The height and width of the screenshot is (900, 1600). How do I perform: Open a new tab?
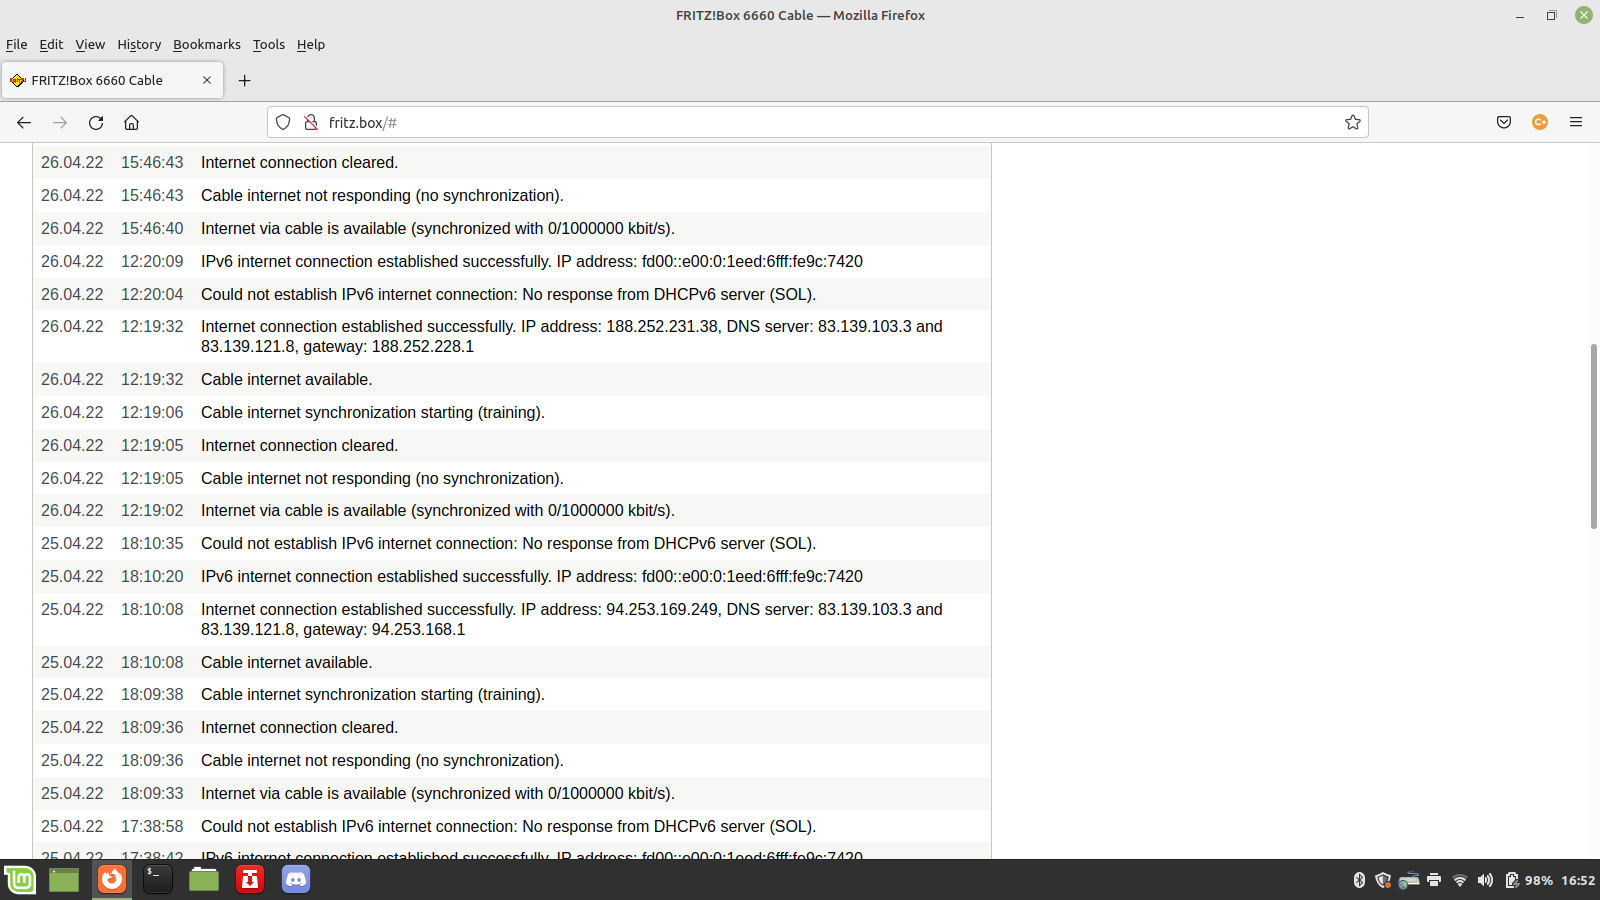[244, 80]
